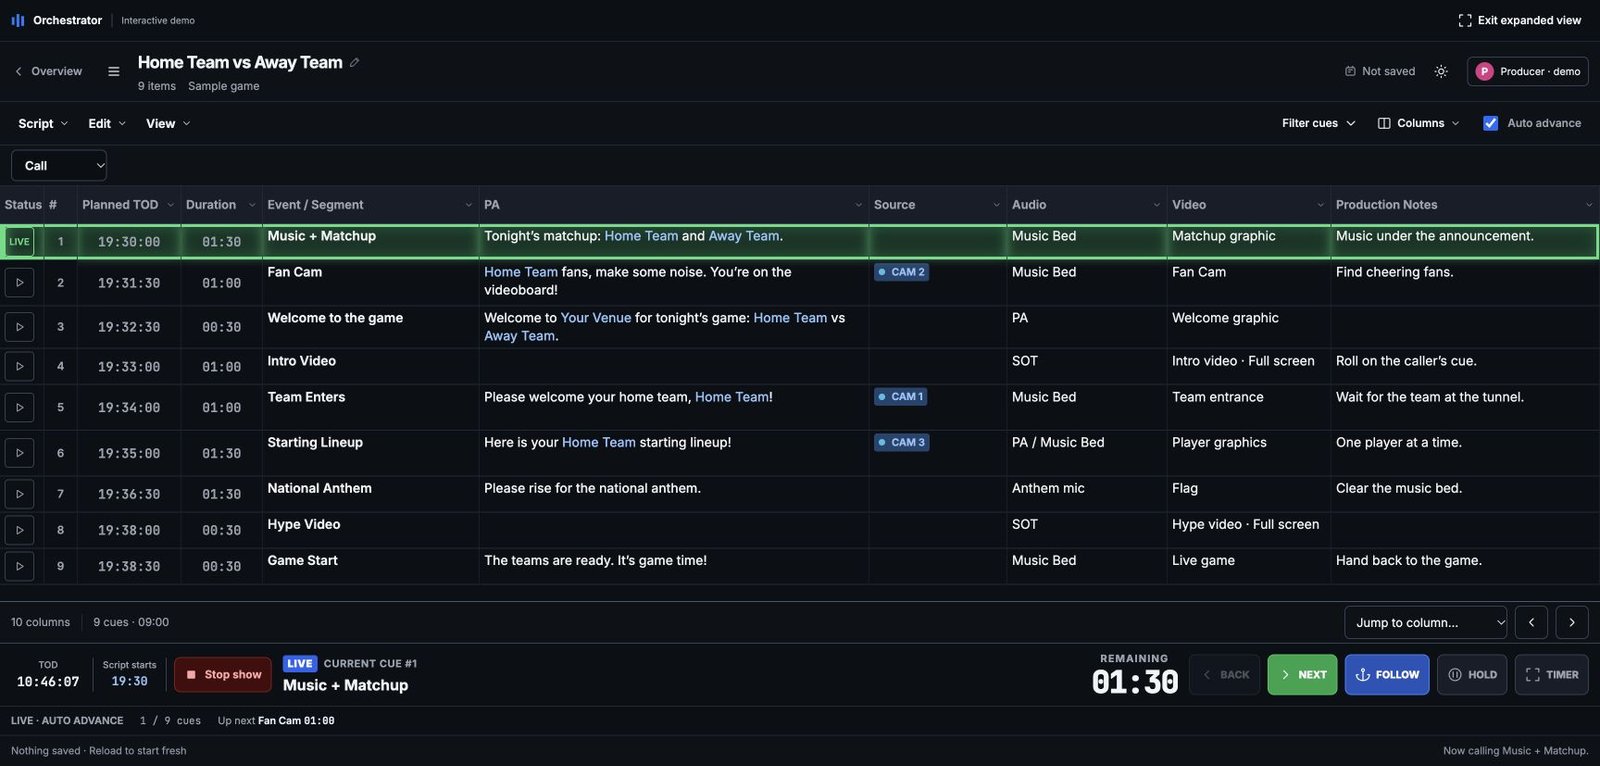Select PA / Music Bed audio cell
Screen dimensions: 1600x766
[x=1086, y=453]
